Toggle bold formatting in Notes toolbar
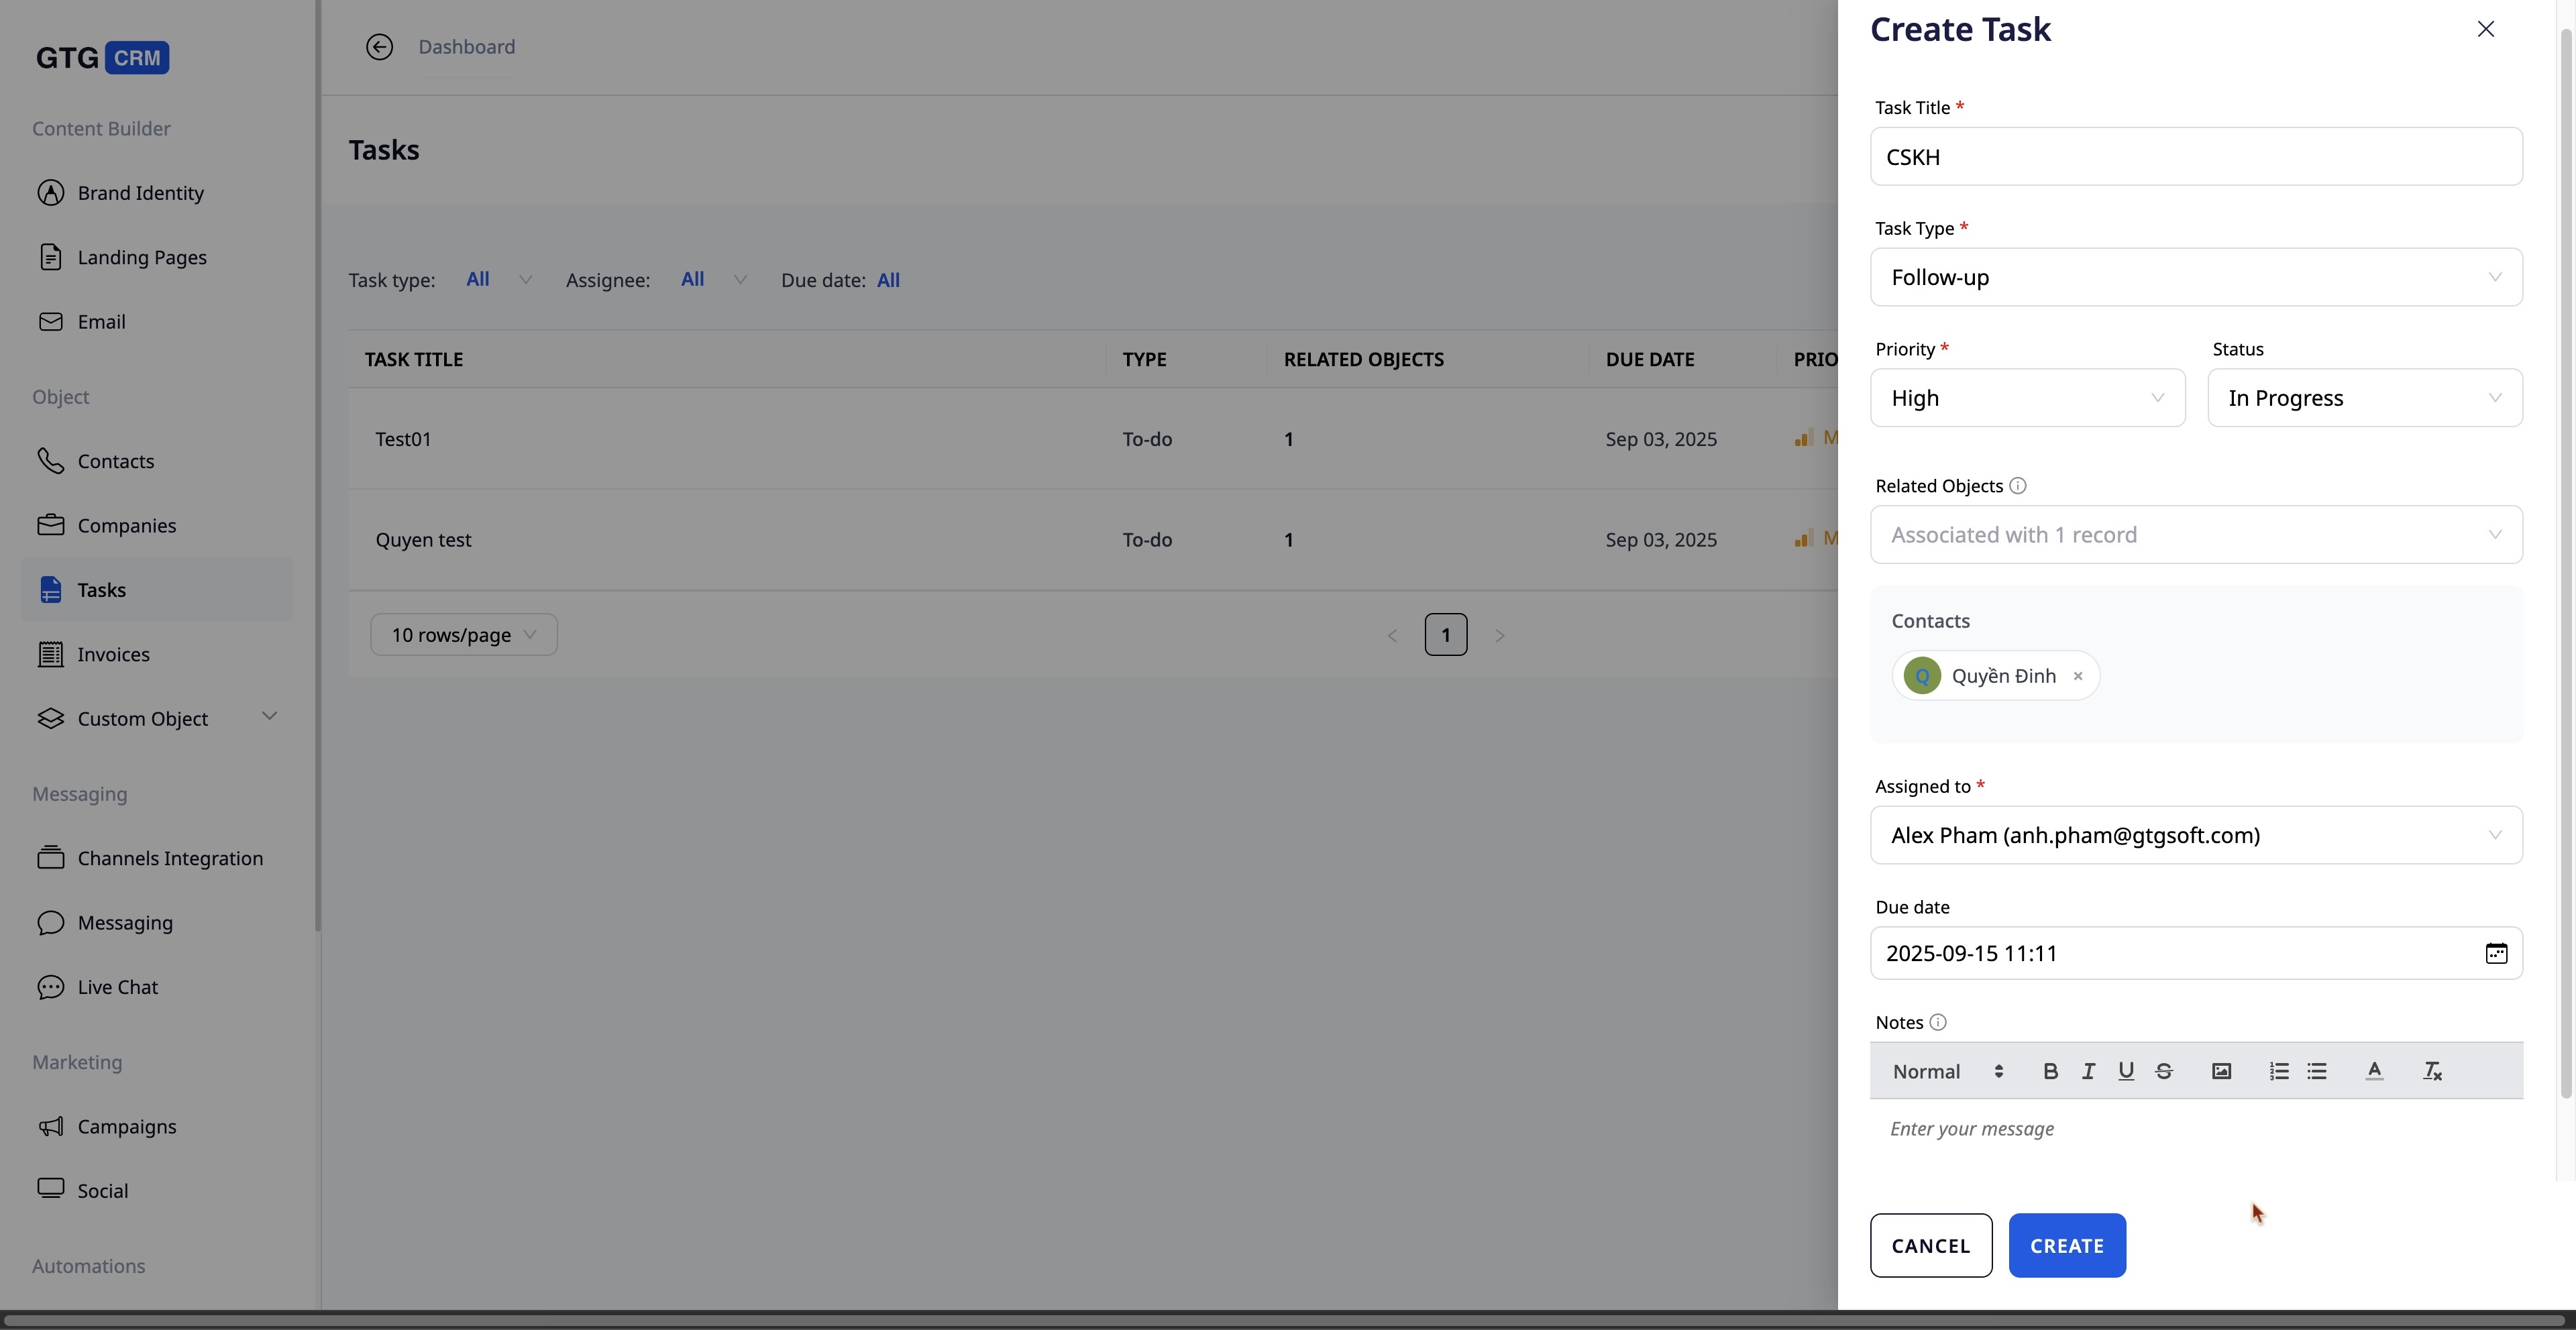This screenshot has width=2576, height=1330. pos(2050,1071)
